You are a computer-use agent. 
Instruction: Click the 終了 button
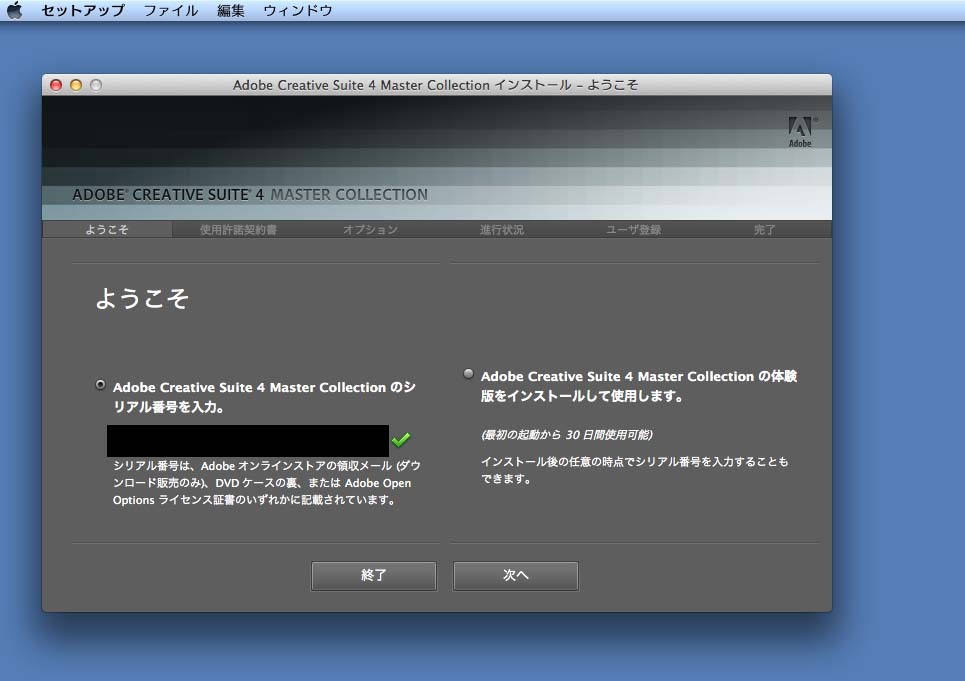[x=374, y=576]
